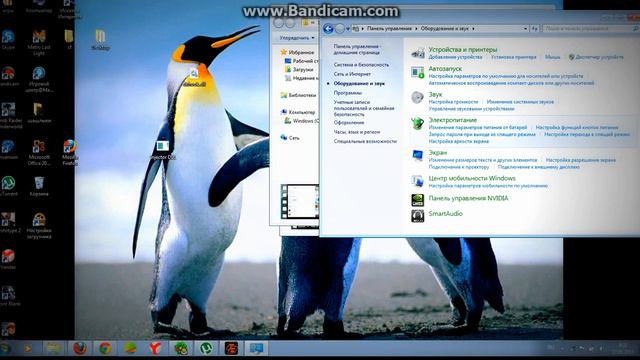The width and height of the screenshot is (640, 360).
Task: Open Google Chrome from the taskbar
Action: click(x=105, y=348)
